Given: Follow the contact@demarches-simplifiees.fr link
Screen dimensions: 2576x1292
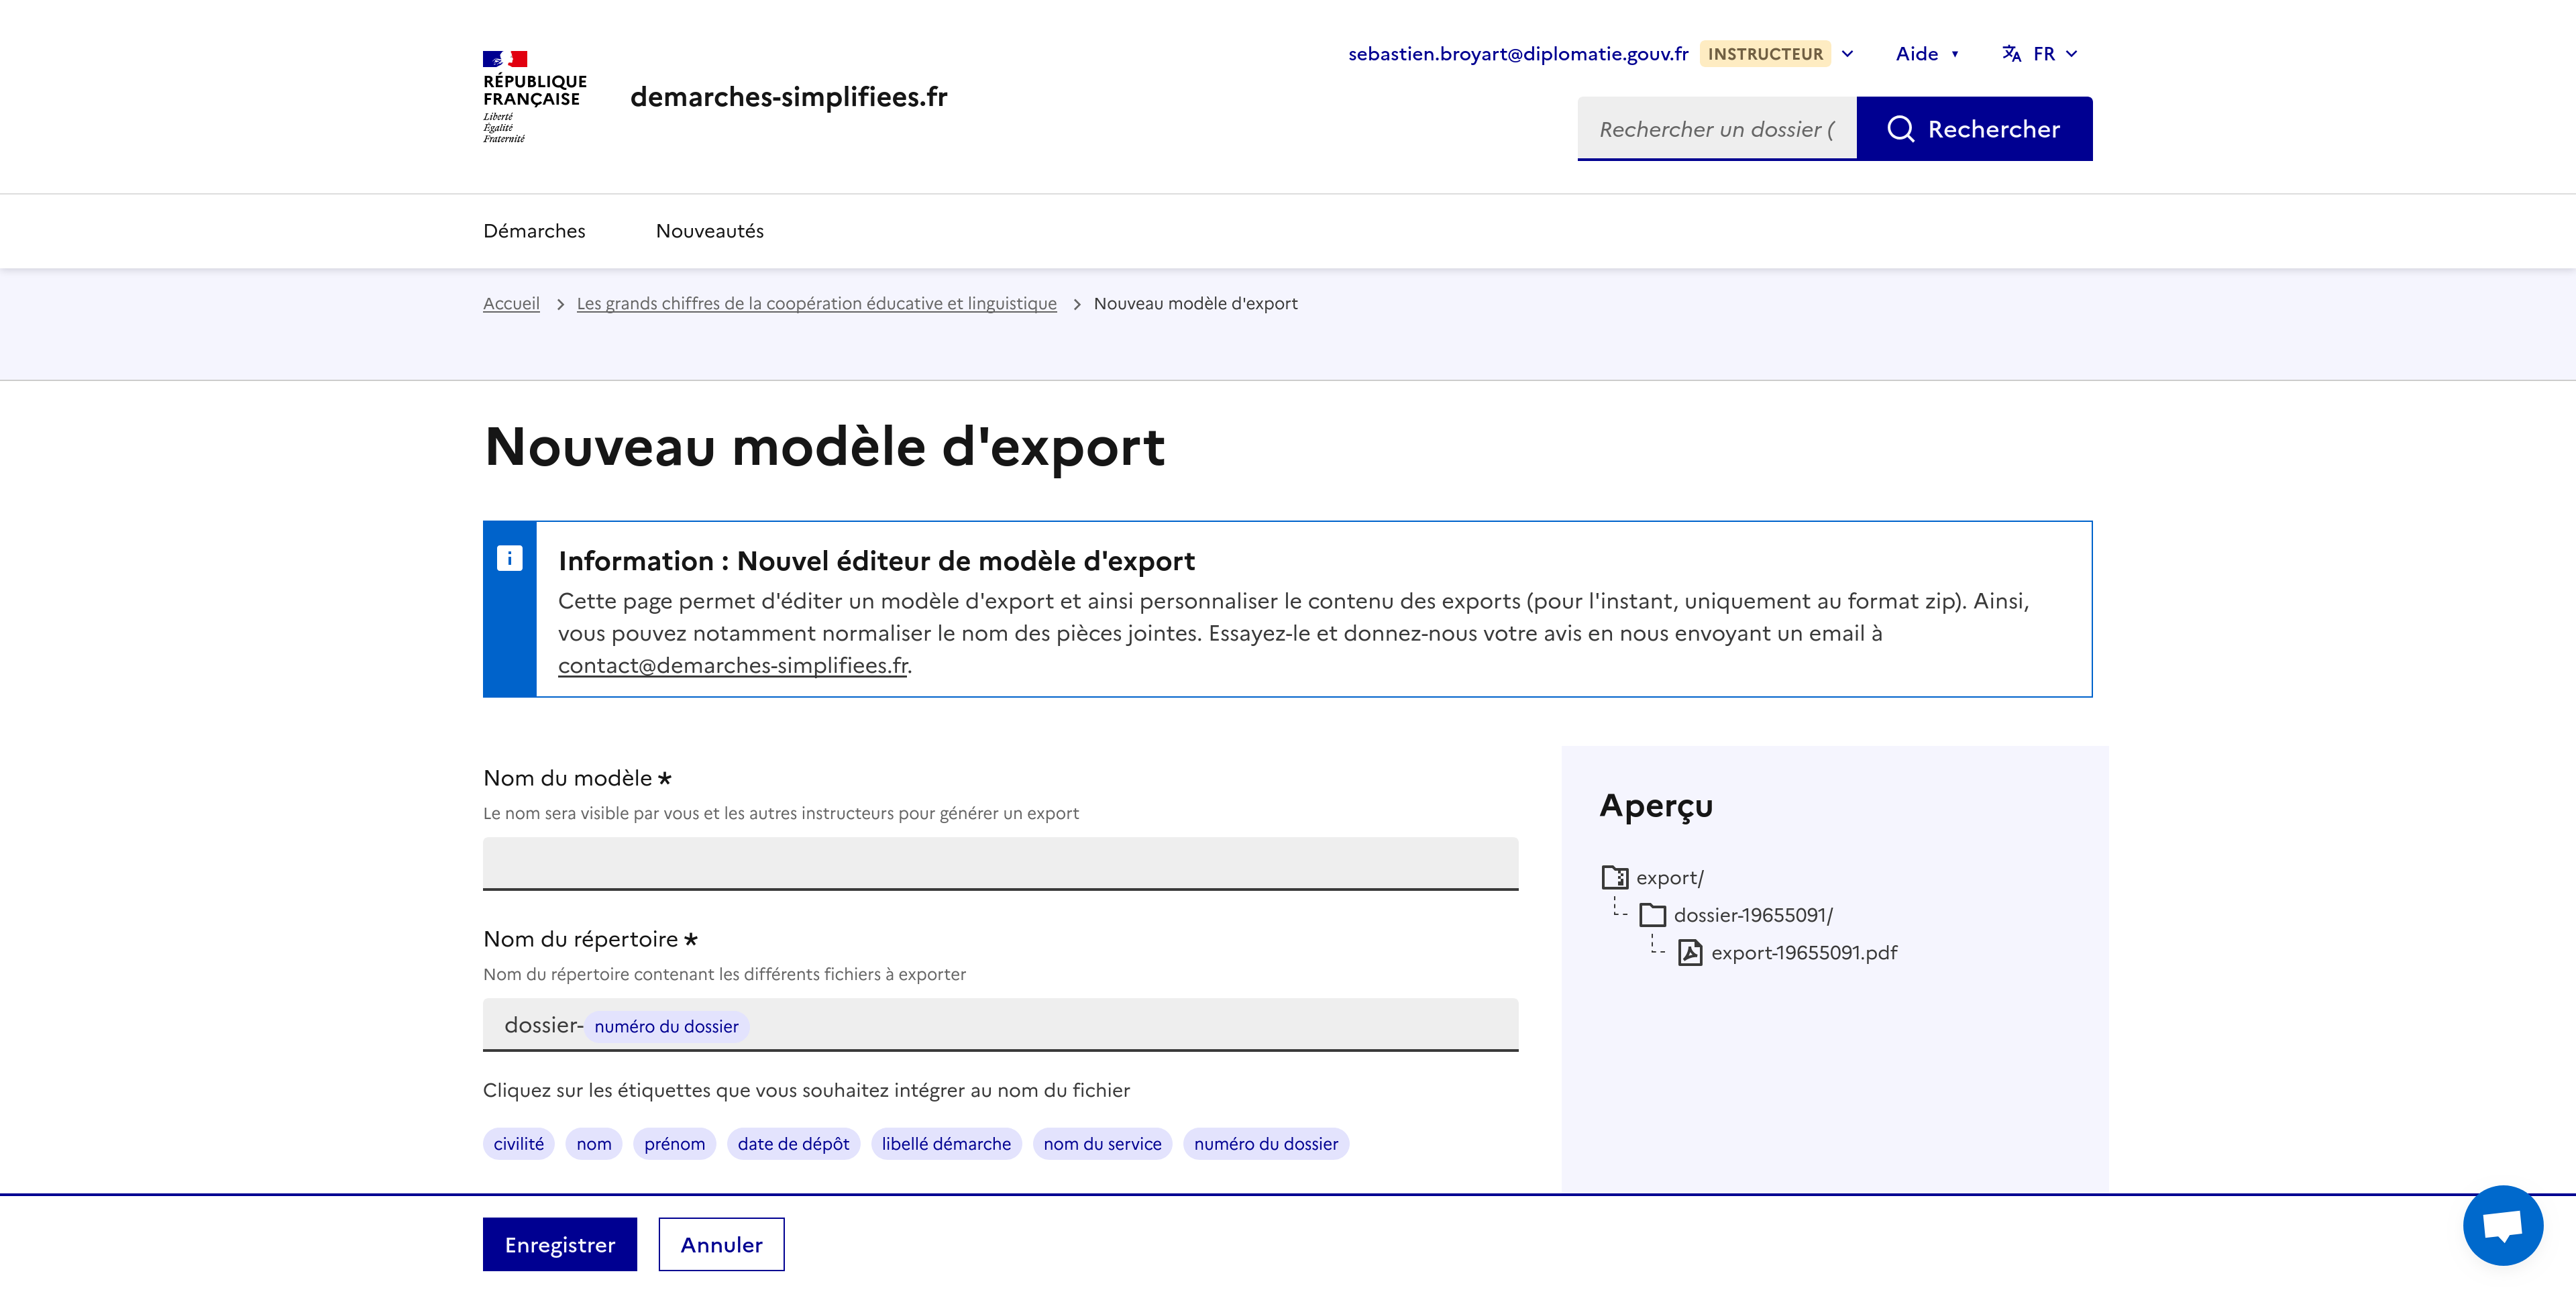Looking at the screenshot, I should [732, 665].
